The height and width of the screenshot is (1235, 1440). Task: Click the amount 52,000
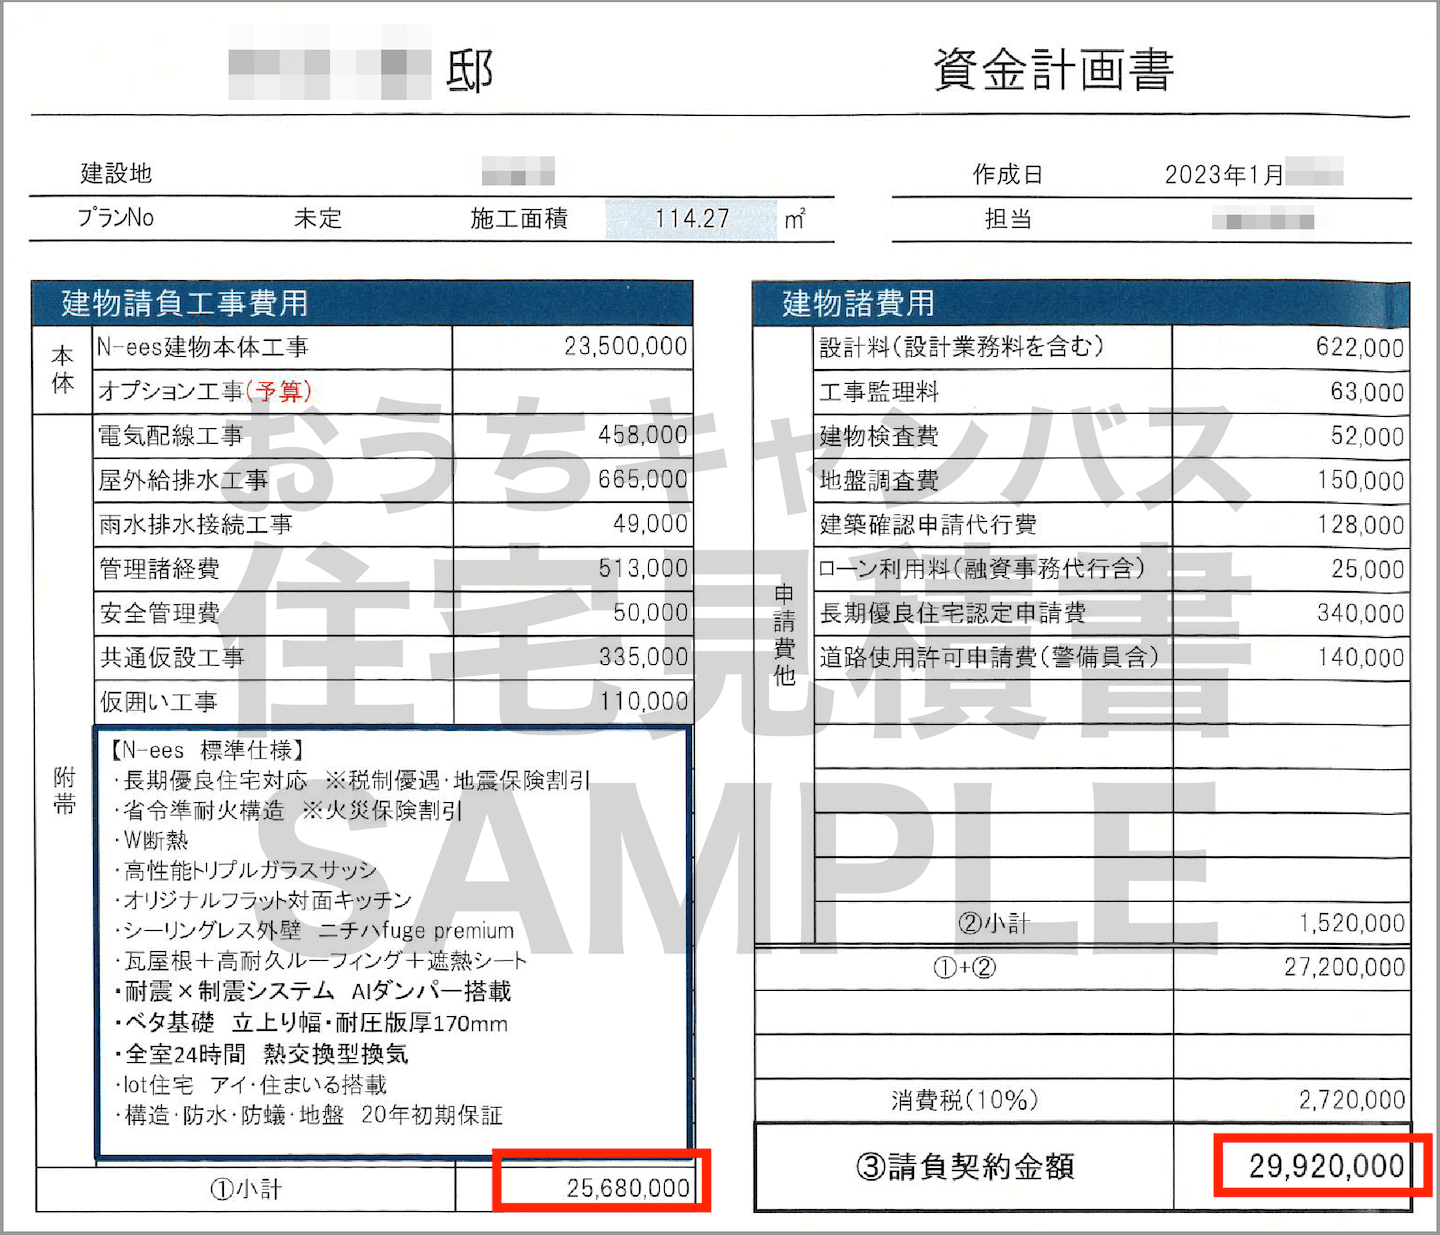click(1367, 436)
